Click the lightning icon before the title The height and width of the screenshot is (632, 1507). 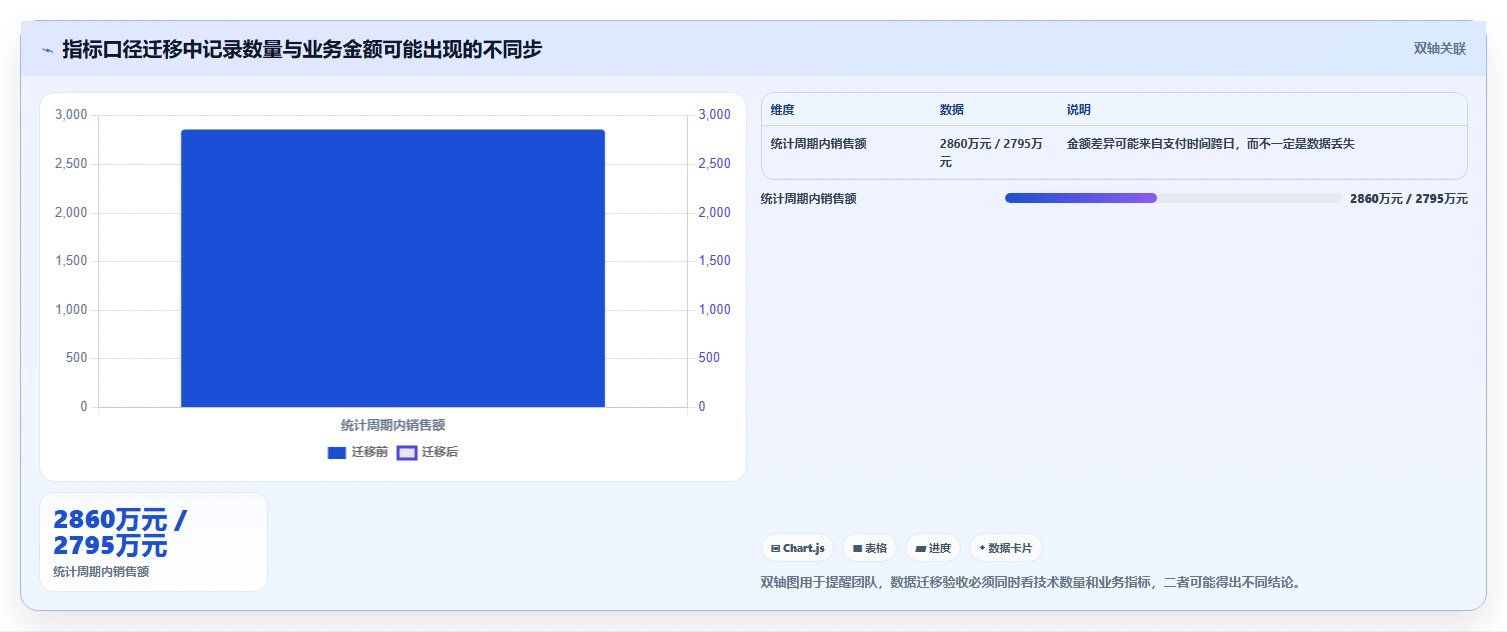pyautogui.click(x=47, y=50)
